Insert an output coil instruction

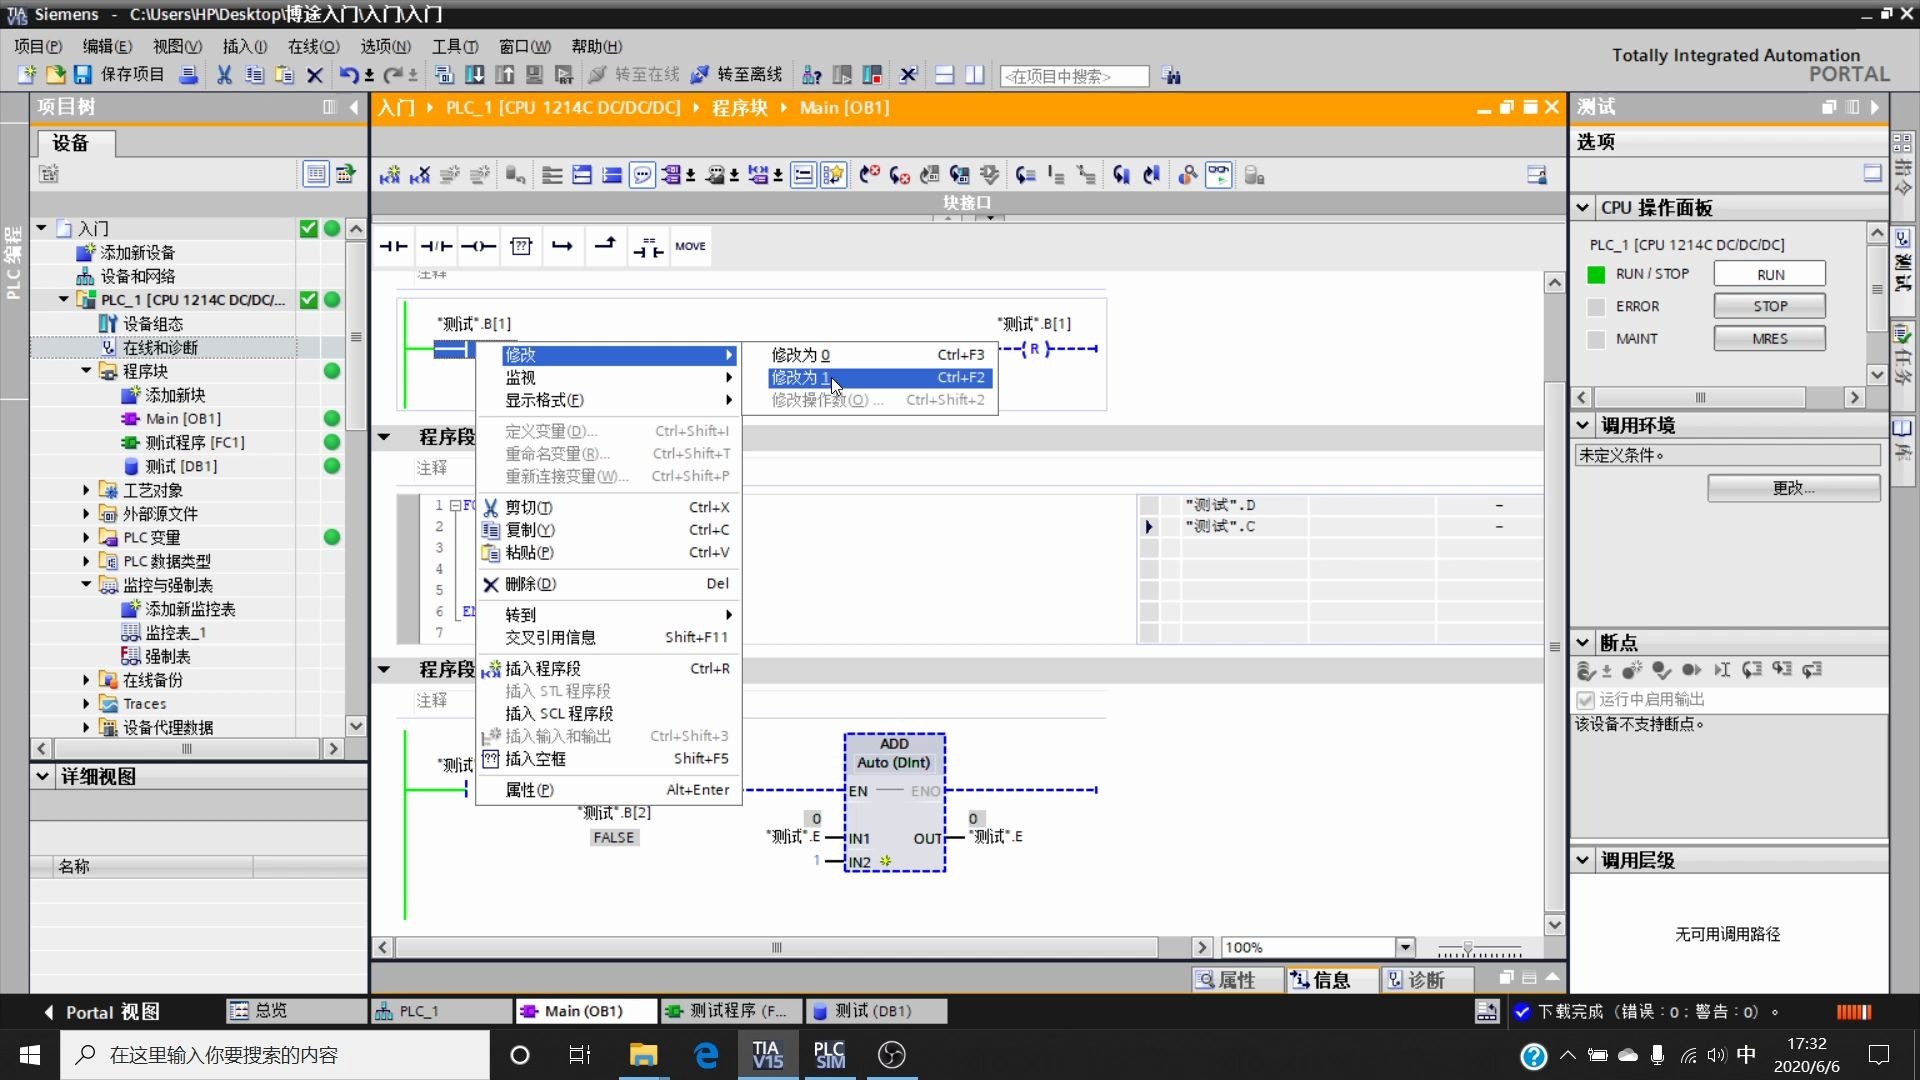478,246
